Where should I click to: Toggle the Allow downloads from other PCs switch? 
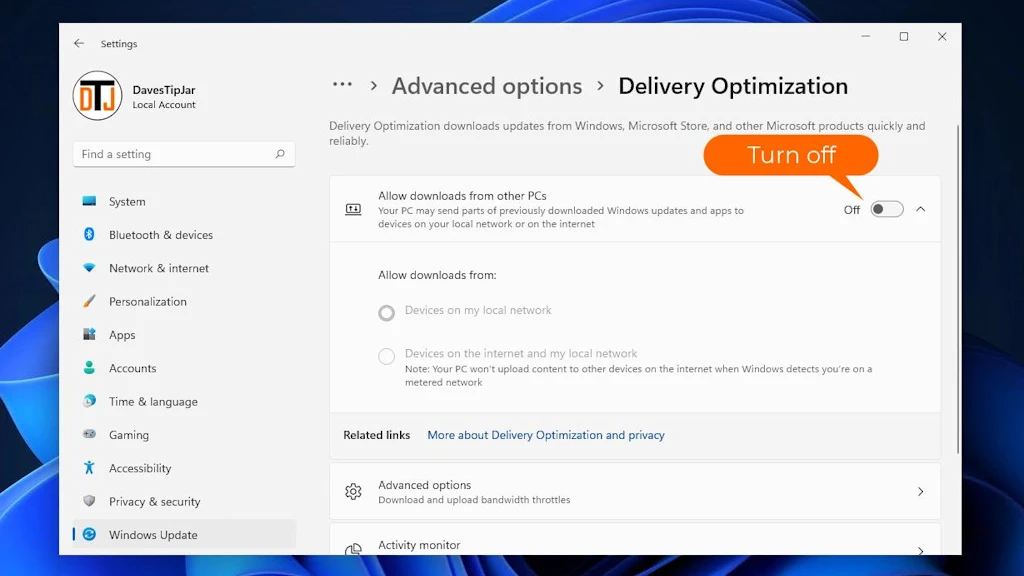pyautogui.click(x=887, y=209)
